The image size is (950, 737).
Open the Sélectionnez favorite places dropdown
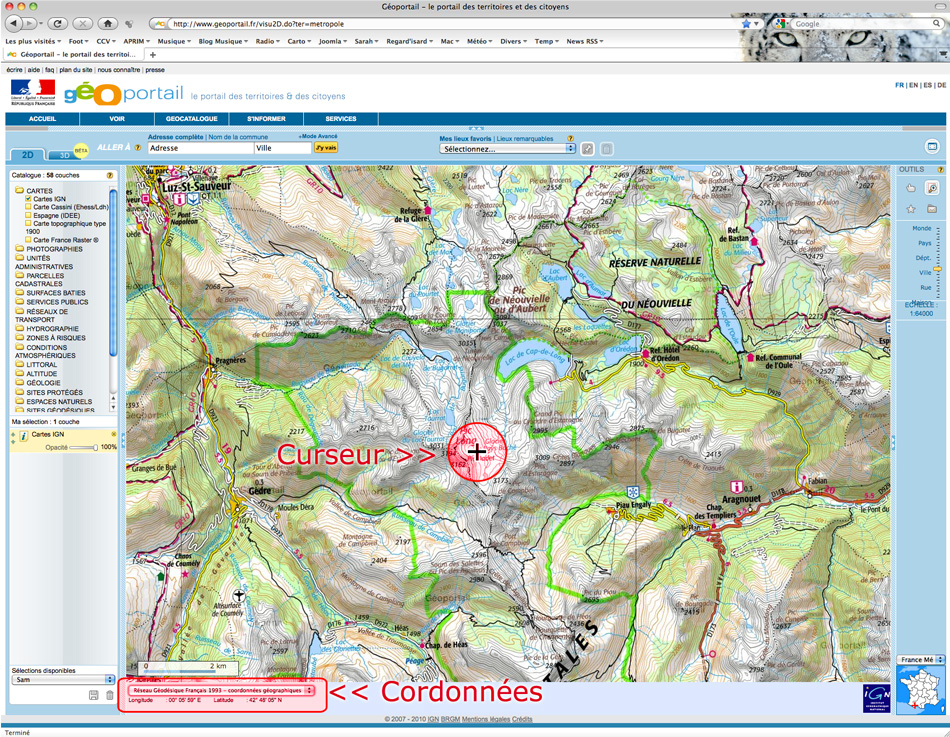[507, 149]
